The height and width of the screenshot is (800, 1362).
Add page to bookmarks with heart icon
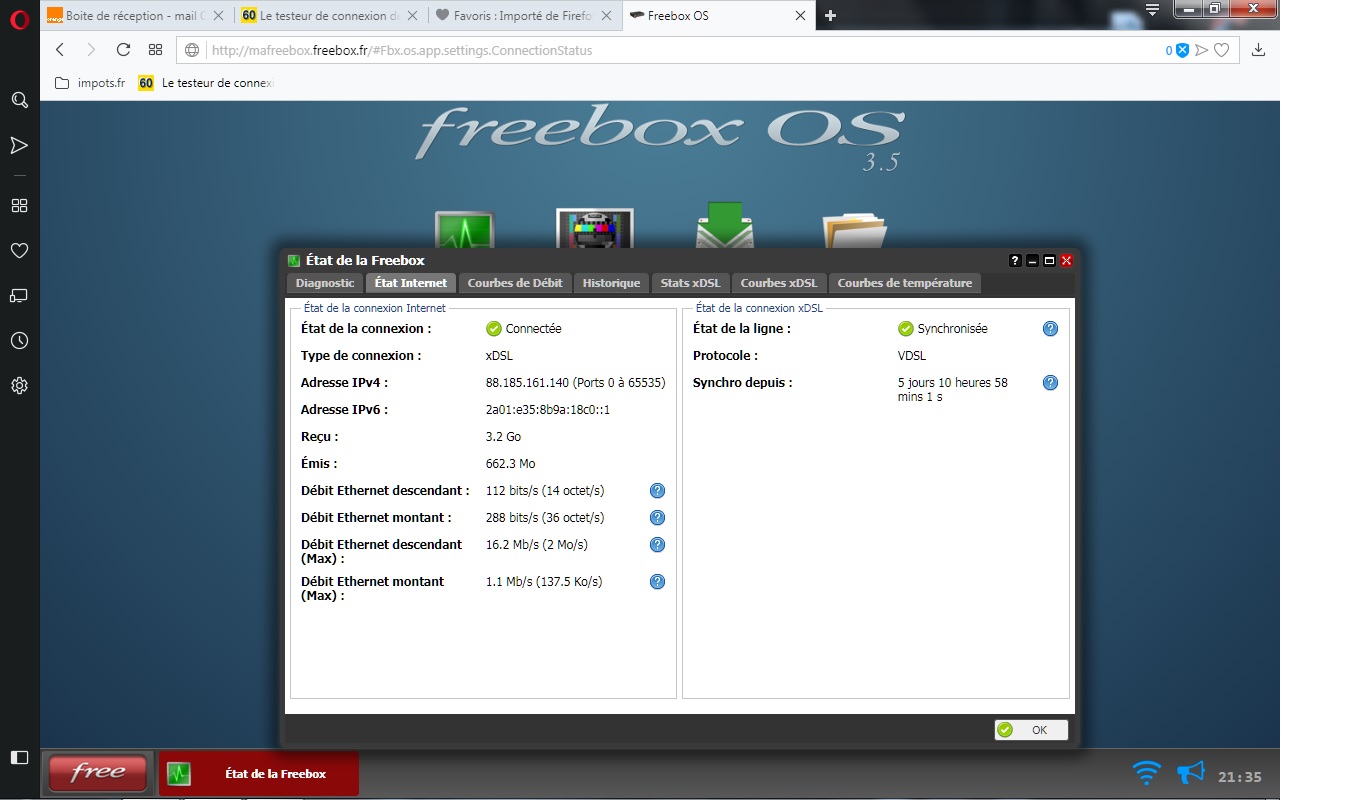coord(1221,50)
